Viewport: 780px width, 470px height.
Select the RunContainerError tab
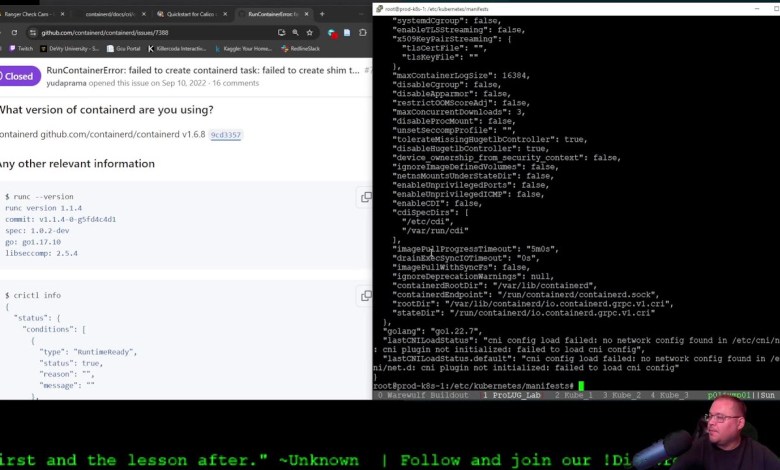[x=273, y=14]
